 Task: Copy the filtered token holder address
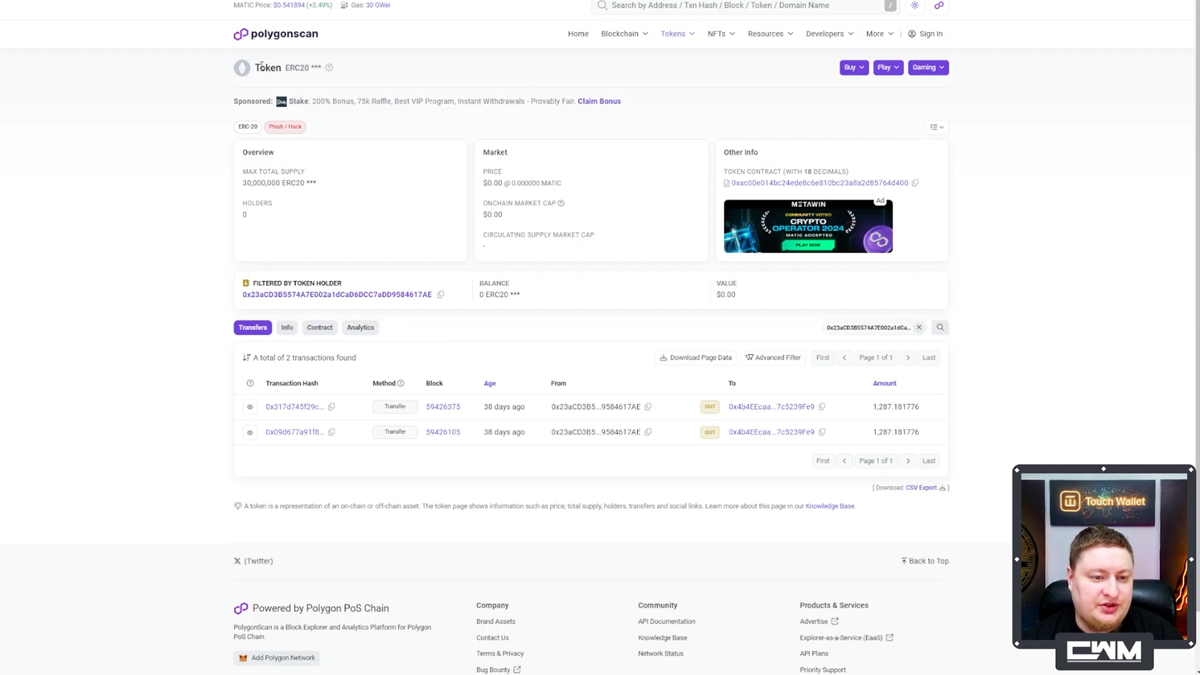(441, 295)
